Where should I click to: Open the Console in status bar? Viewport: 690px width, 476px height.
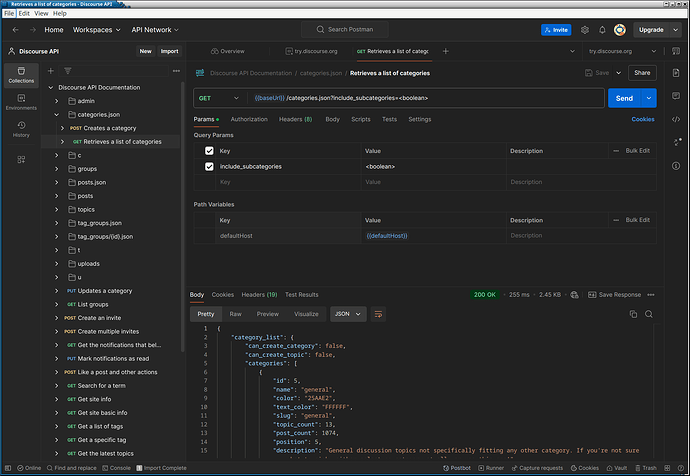point(117,468)
